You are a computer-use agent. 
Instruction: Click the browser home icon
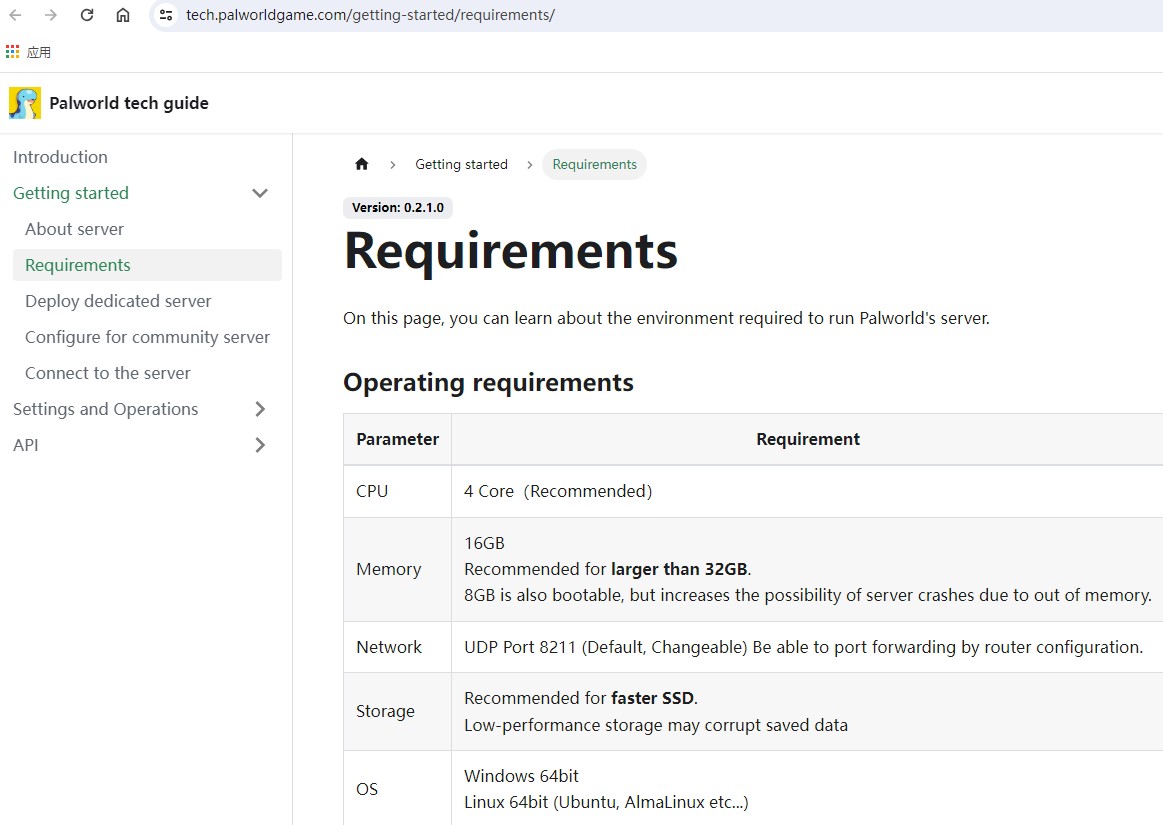(x=123, y=15)
